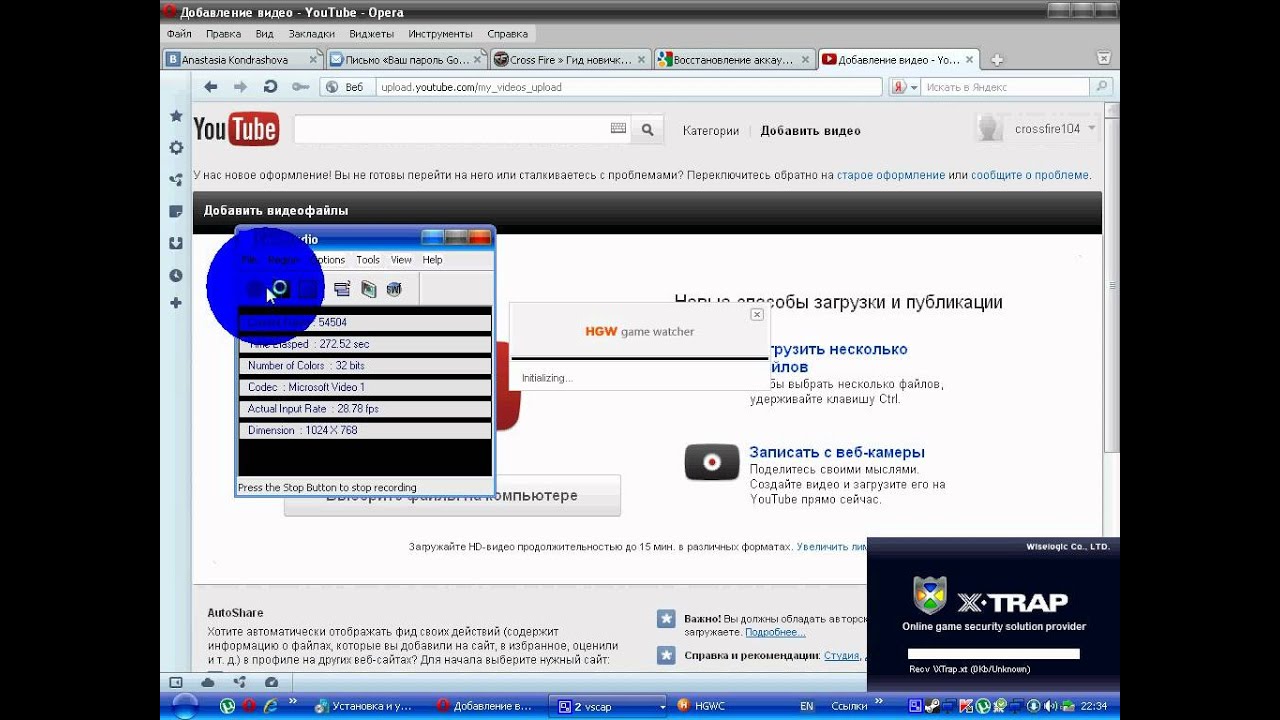Open the Notes panel in sidebar
The height and width of the screenshot is (720, 1280).
coord(176,211)
